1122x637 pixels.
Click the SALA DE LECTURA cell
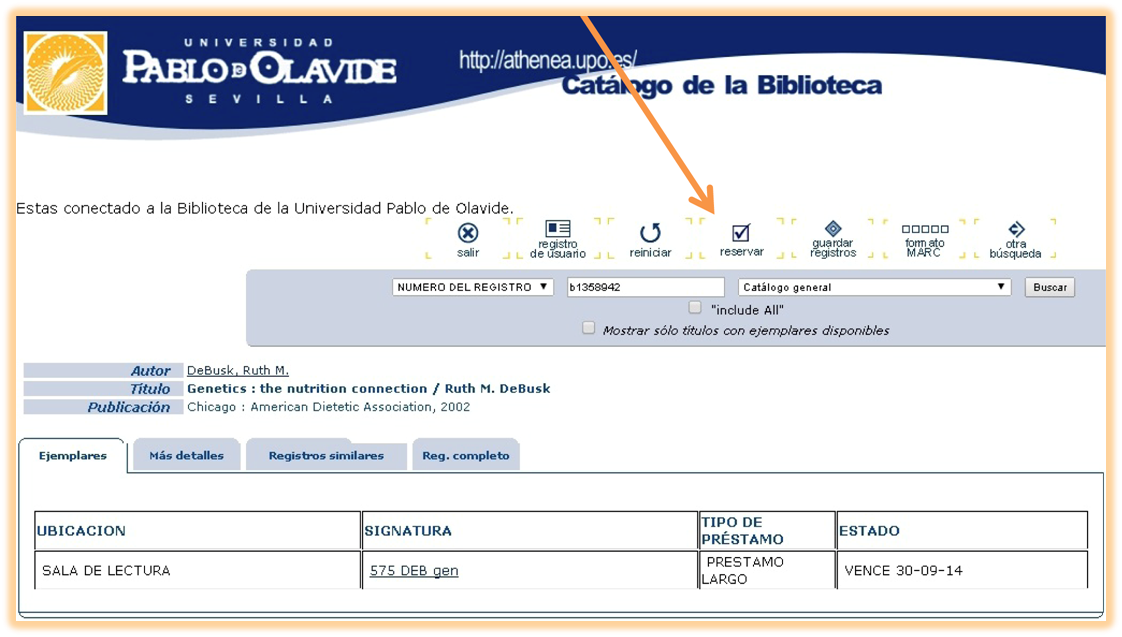click(197, 570)
